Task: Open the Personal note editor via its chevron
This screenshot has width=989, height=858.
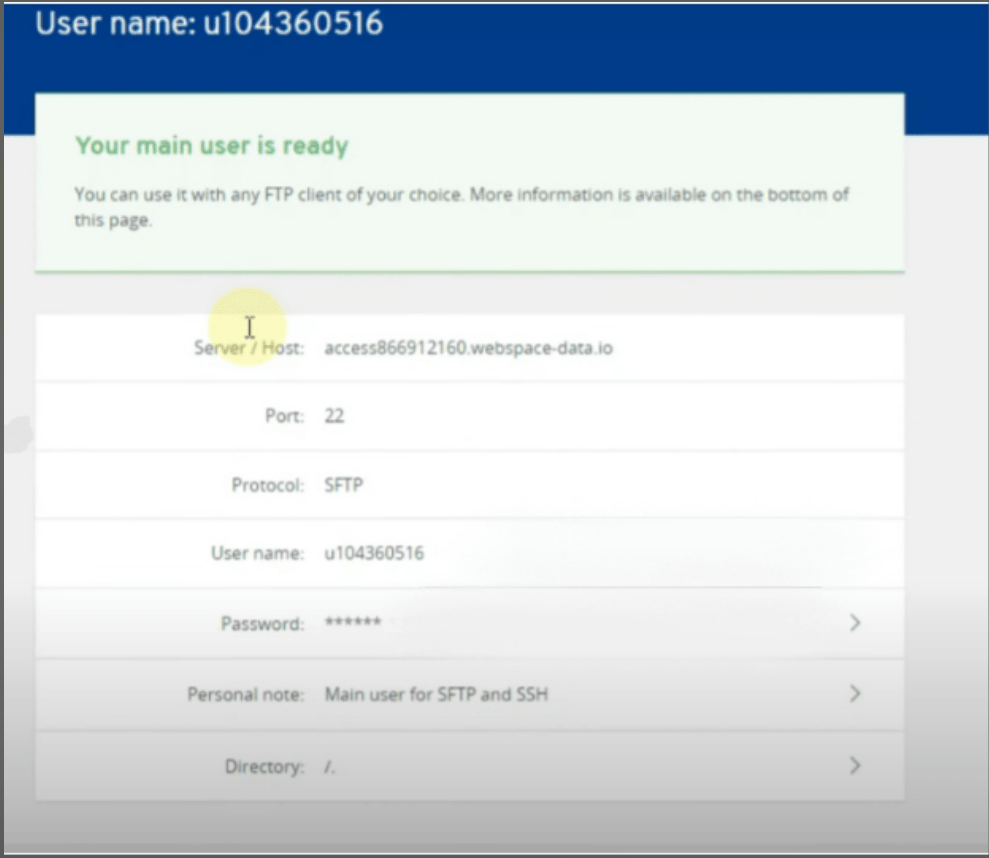Action: pos(855,694)
